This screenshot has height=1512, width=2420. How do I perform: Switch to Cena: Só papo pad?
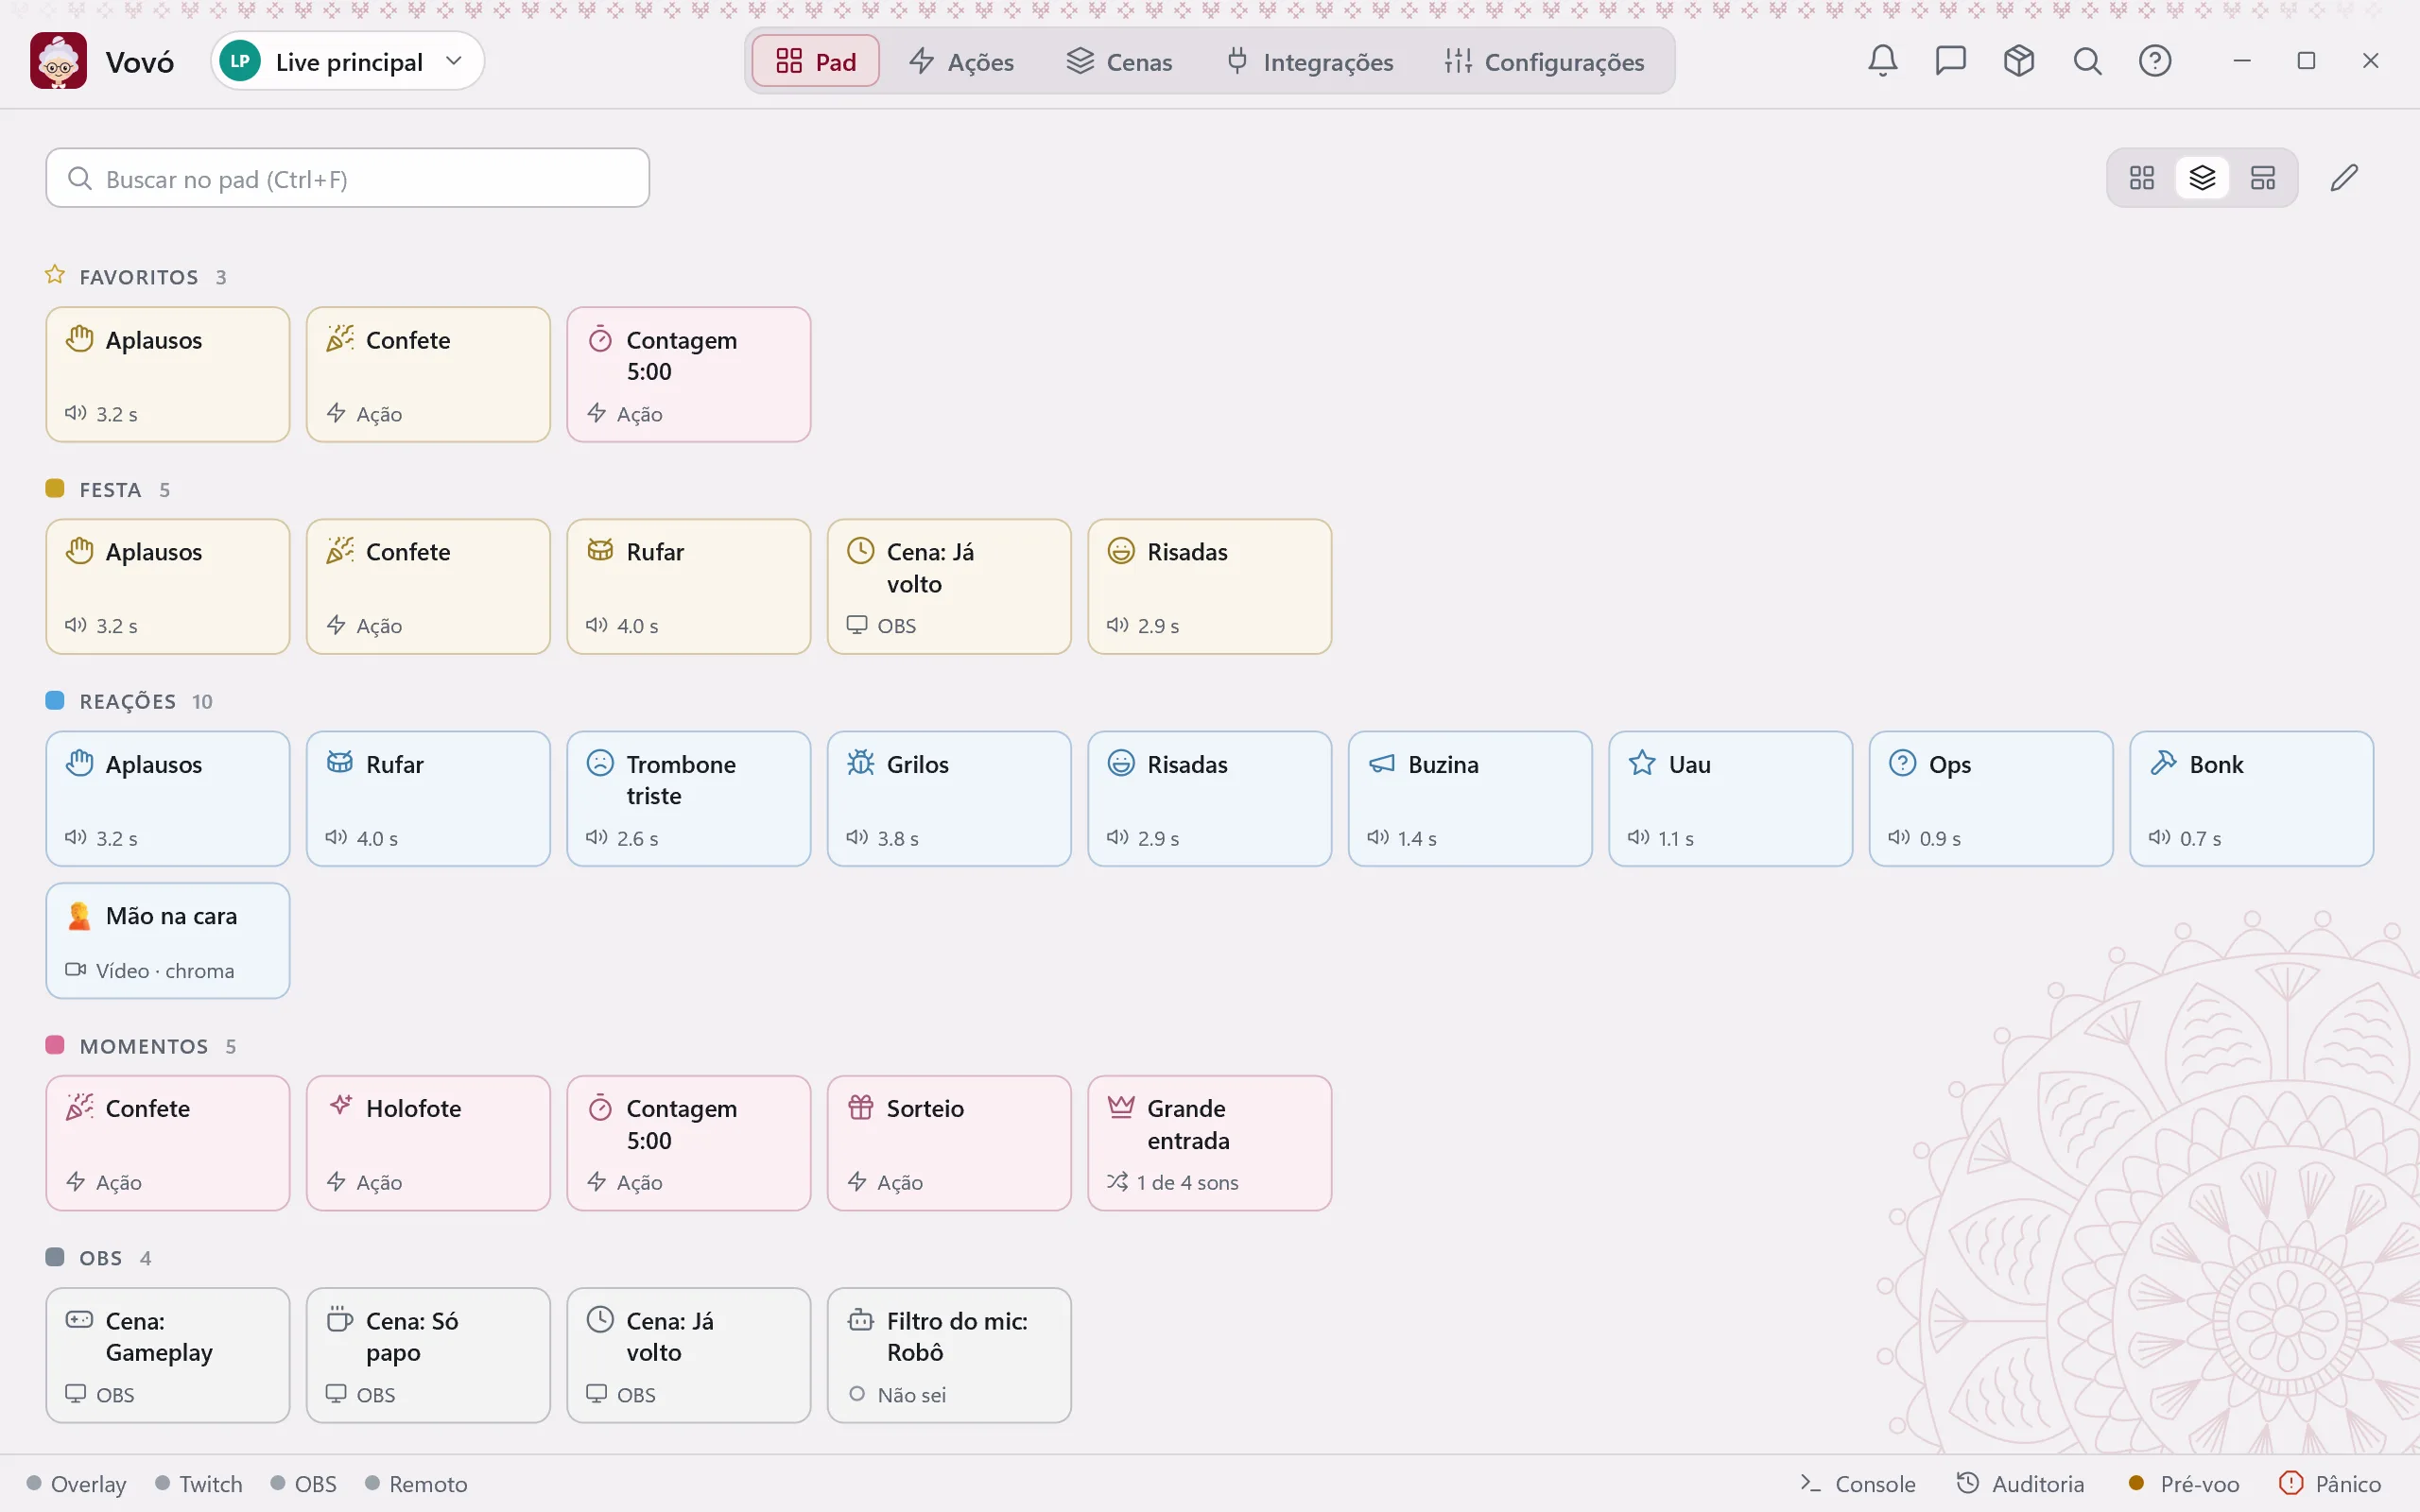[428, 1355]
